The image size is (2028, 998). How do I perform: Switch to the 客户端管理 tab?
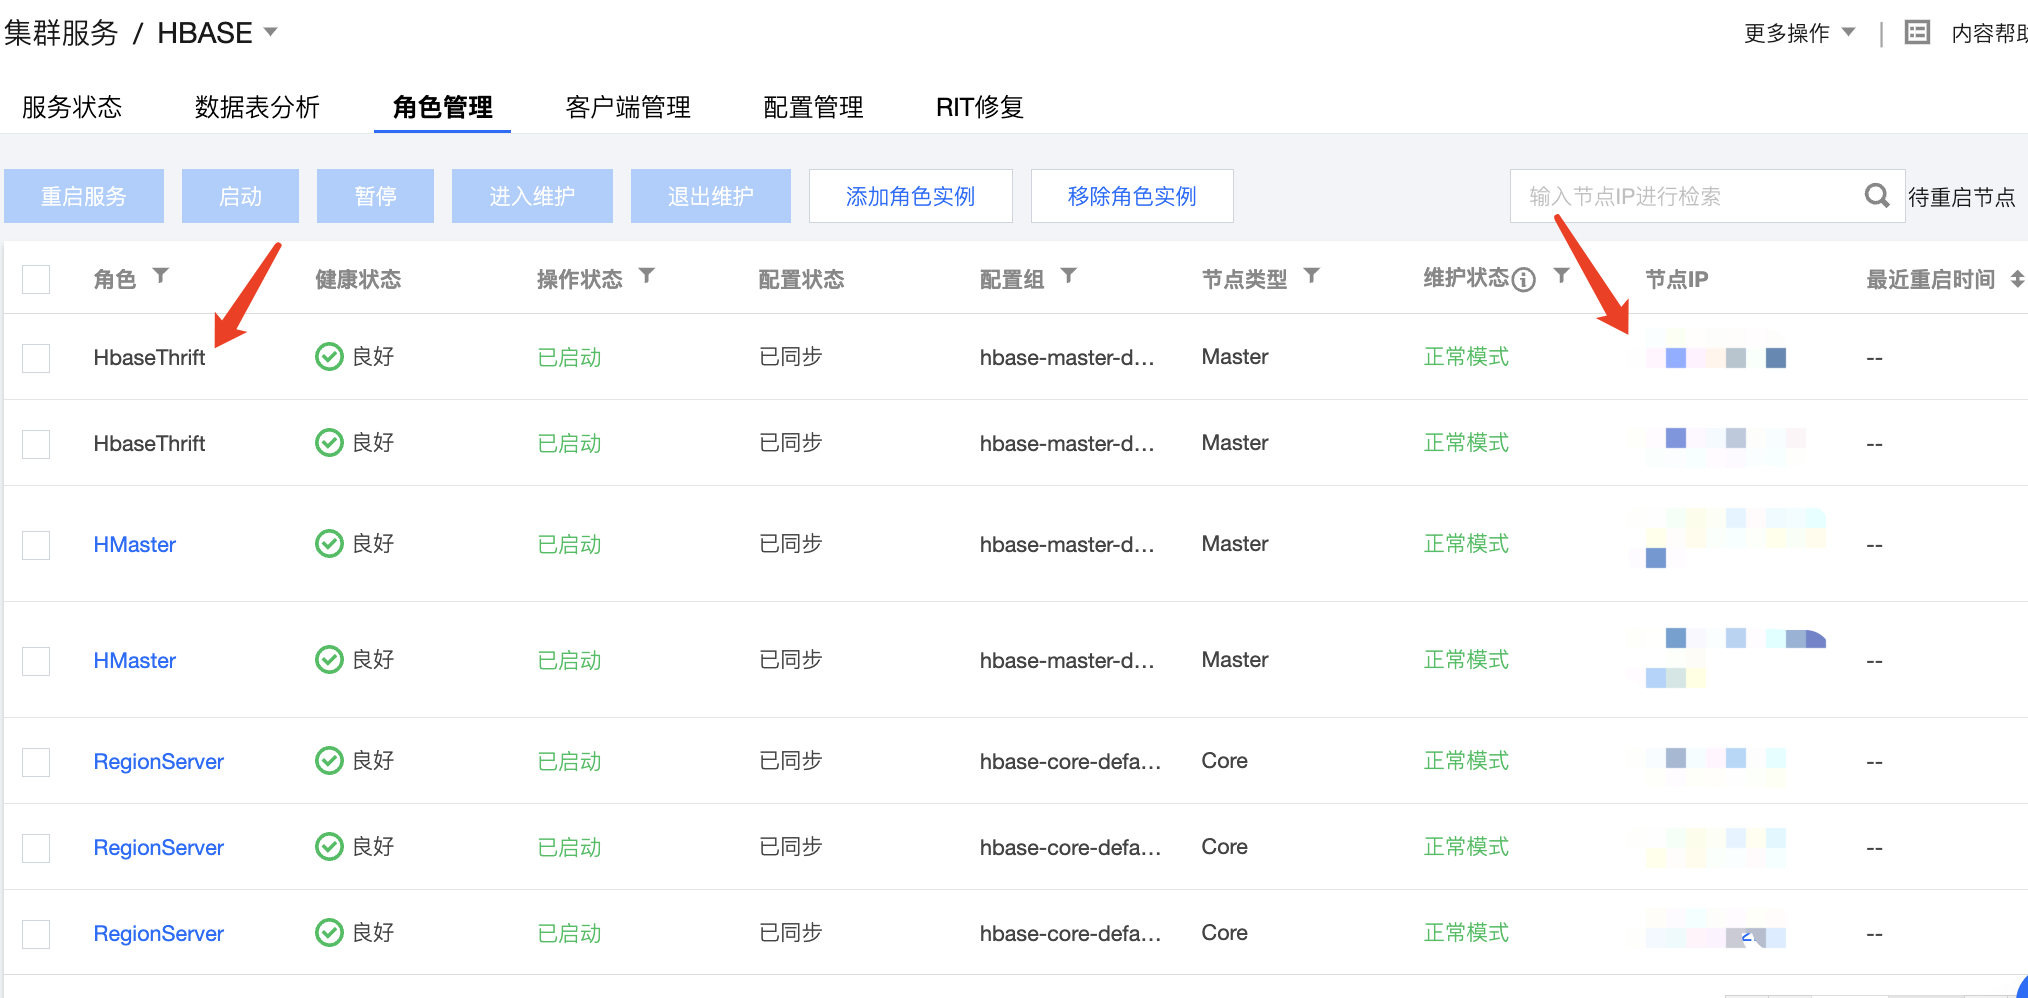627,106
